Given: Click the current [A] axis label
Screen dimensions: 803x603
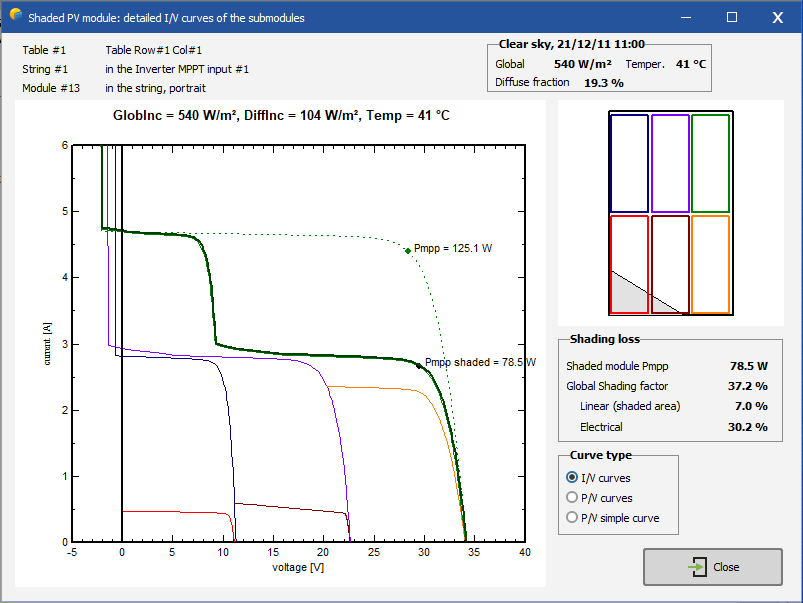Looking at the screenshot, I should tap(47, 344).
